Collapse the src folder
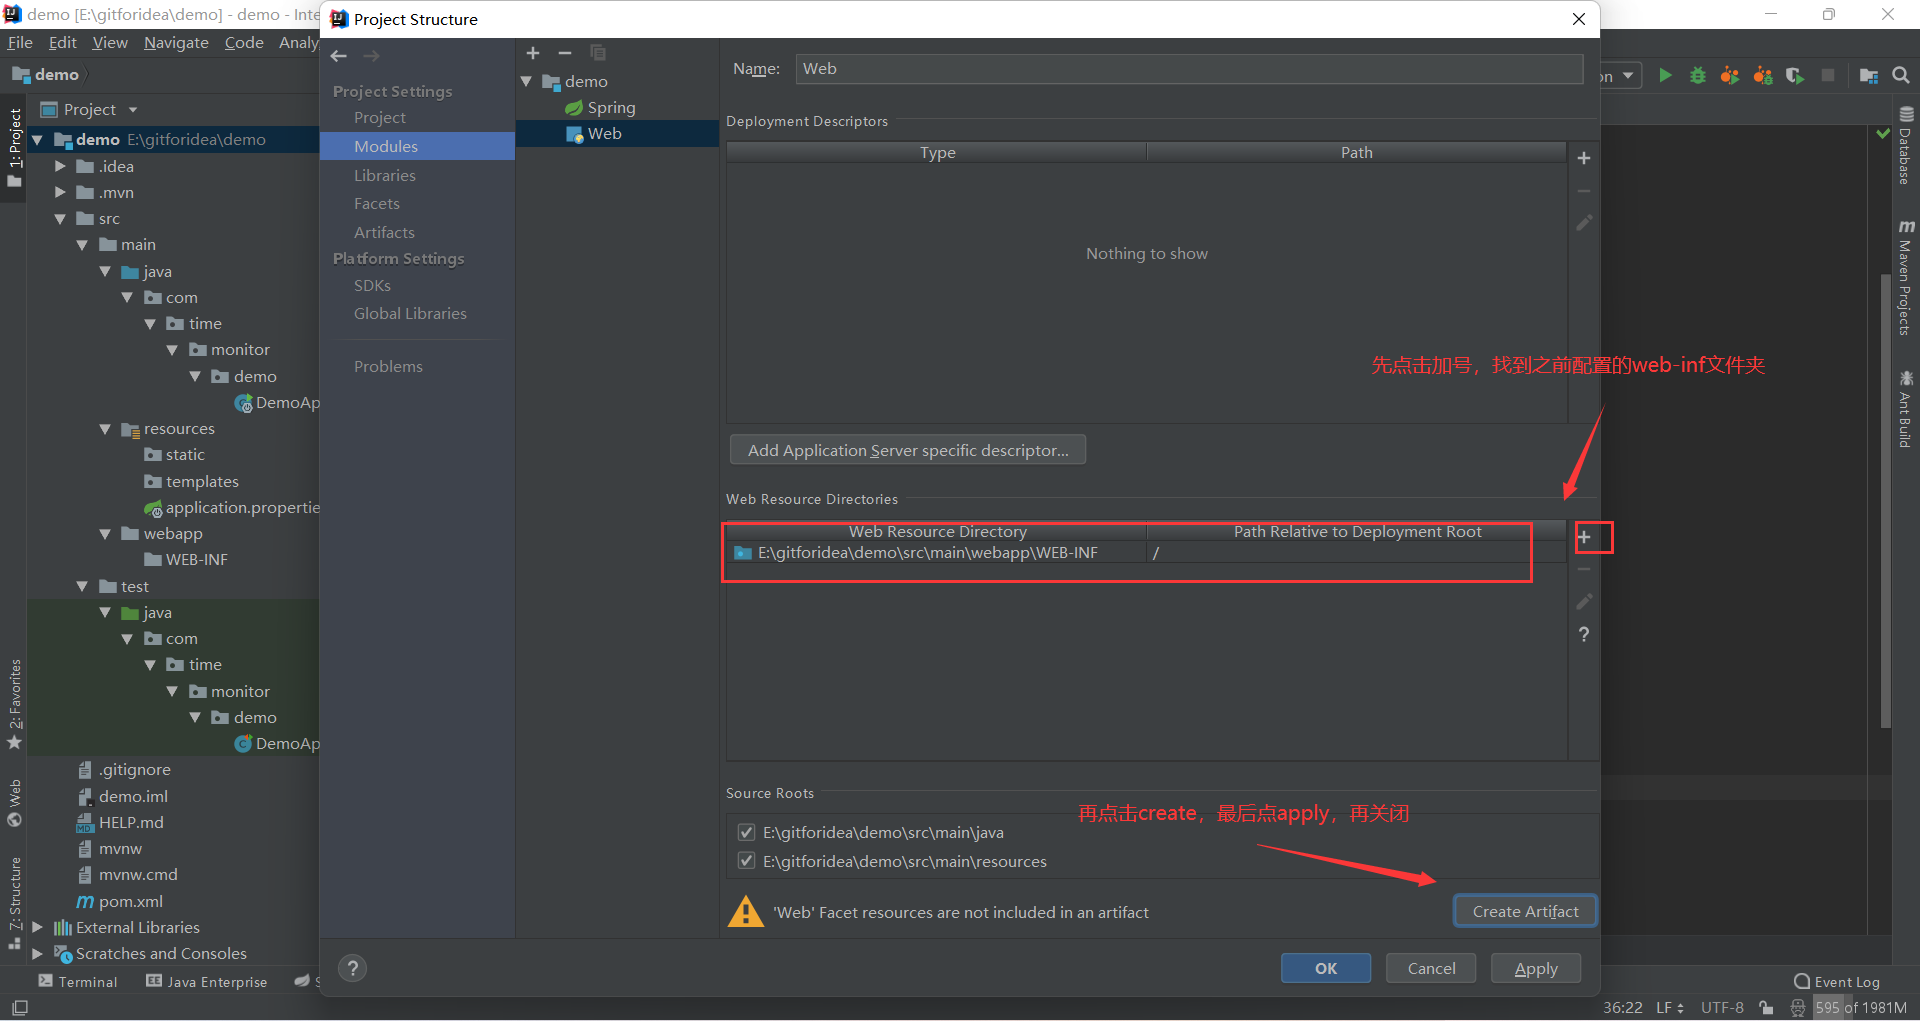 click(x=60, y=218)
